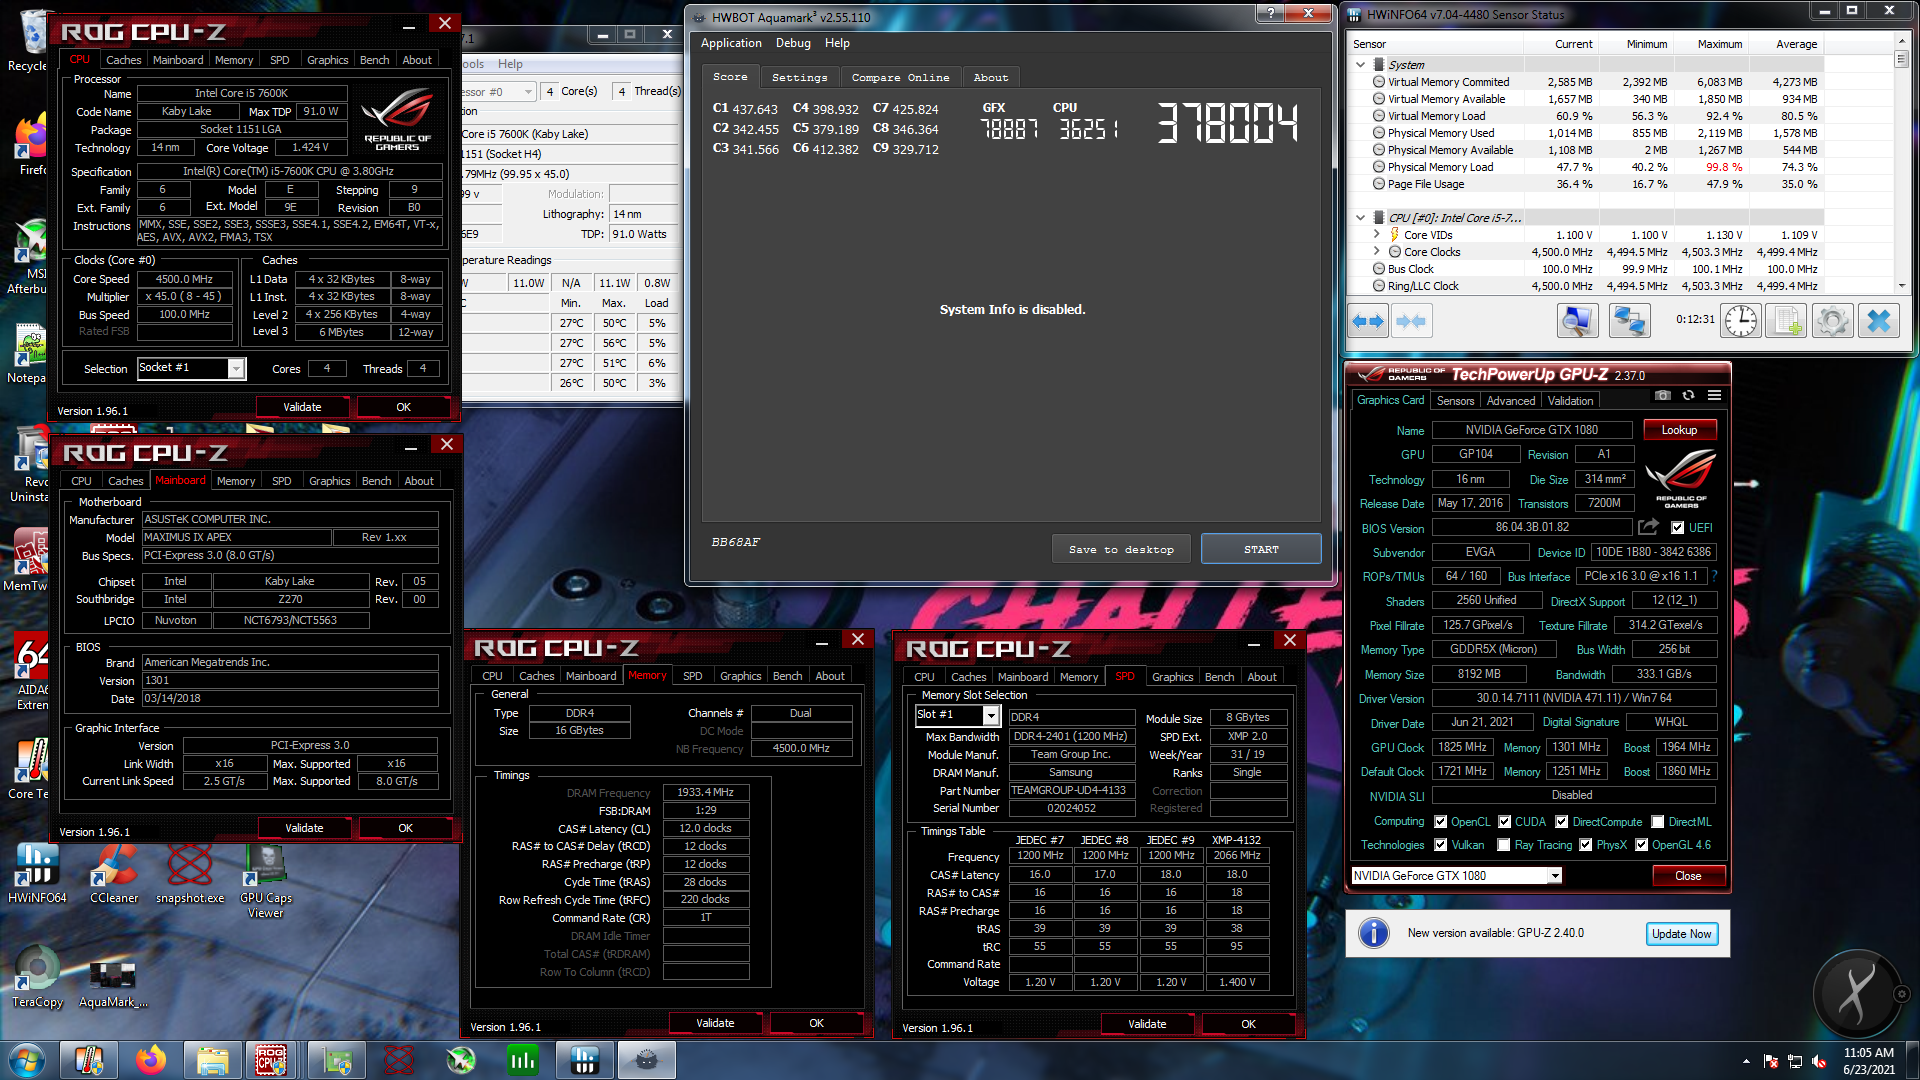Click the GPU-Z Lookup button
This screenshot has width=1920, height=1080.
click(x=1679, y=430)
